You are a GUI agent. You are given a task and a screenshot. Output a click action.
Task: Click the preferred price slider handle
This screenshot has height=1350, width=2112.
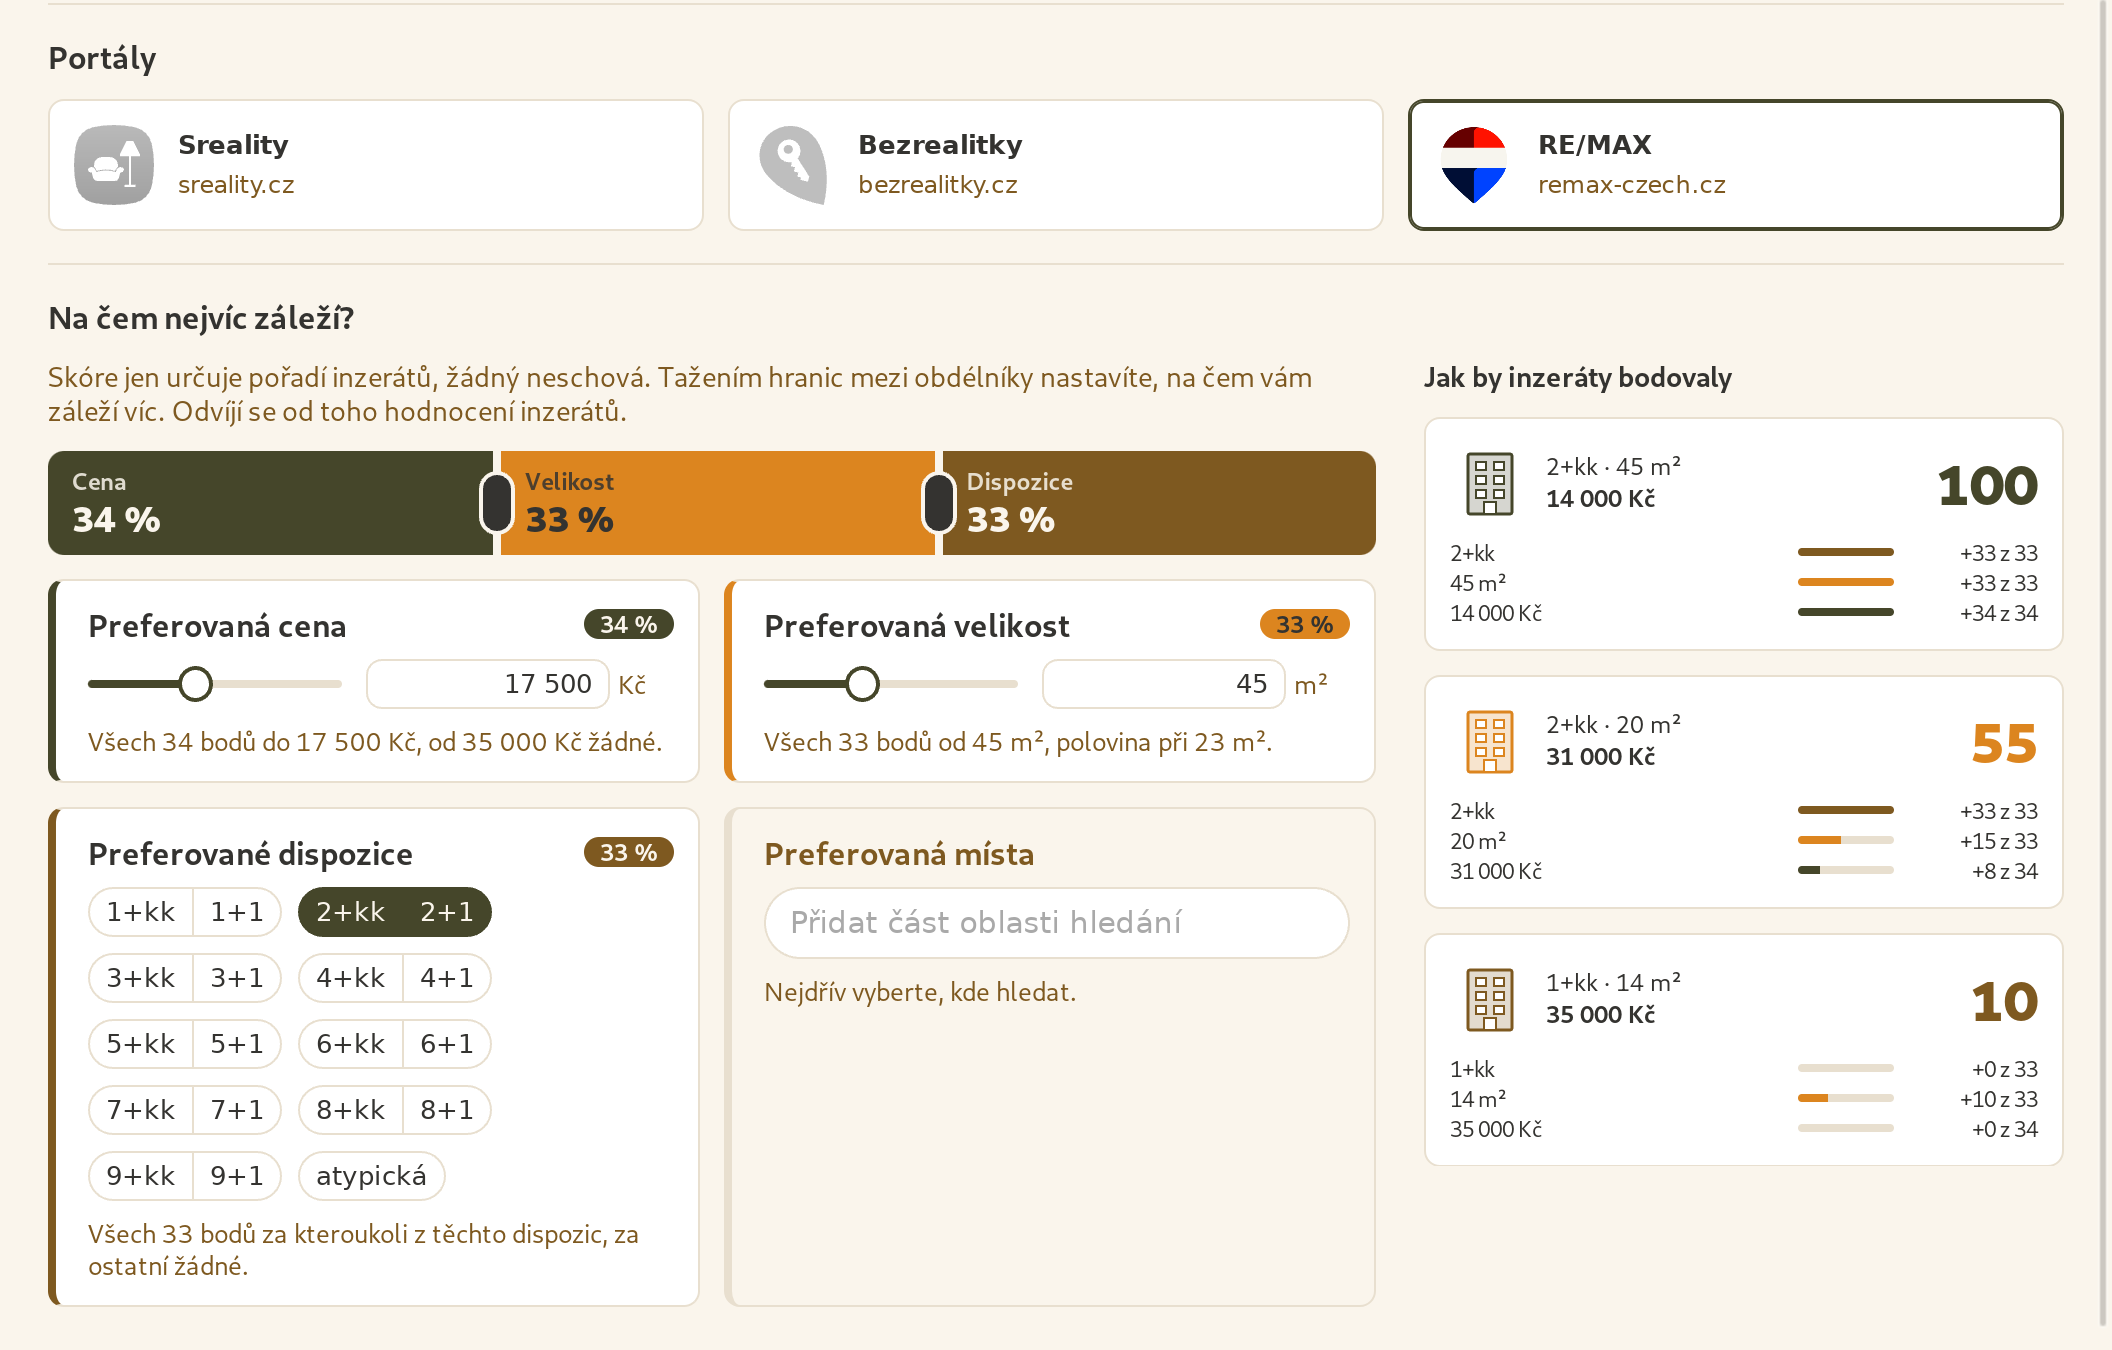[195, 684]
